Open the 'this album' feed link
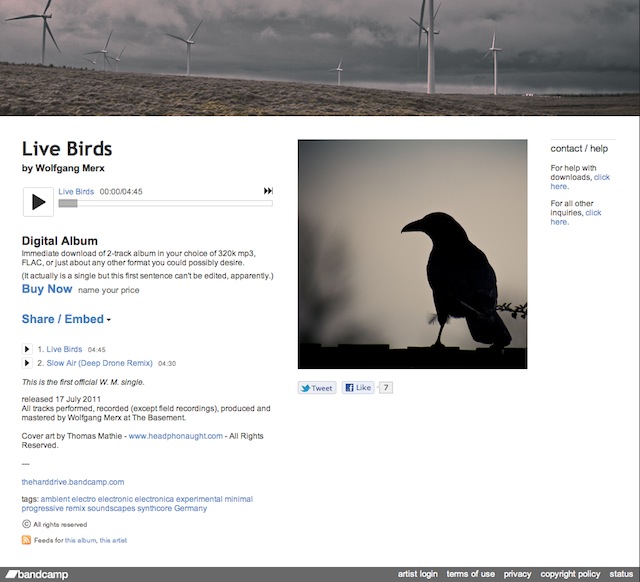 [80, 540]
